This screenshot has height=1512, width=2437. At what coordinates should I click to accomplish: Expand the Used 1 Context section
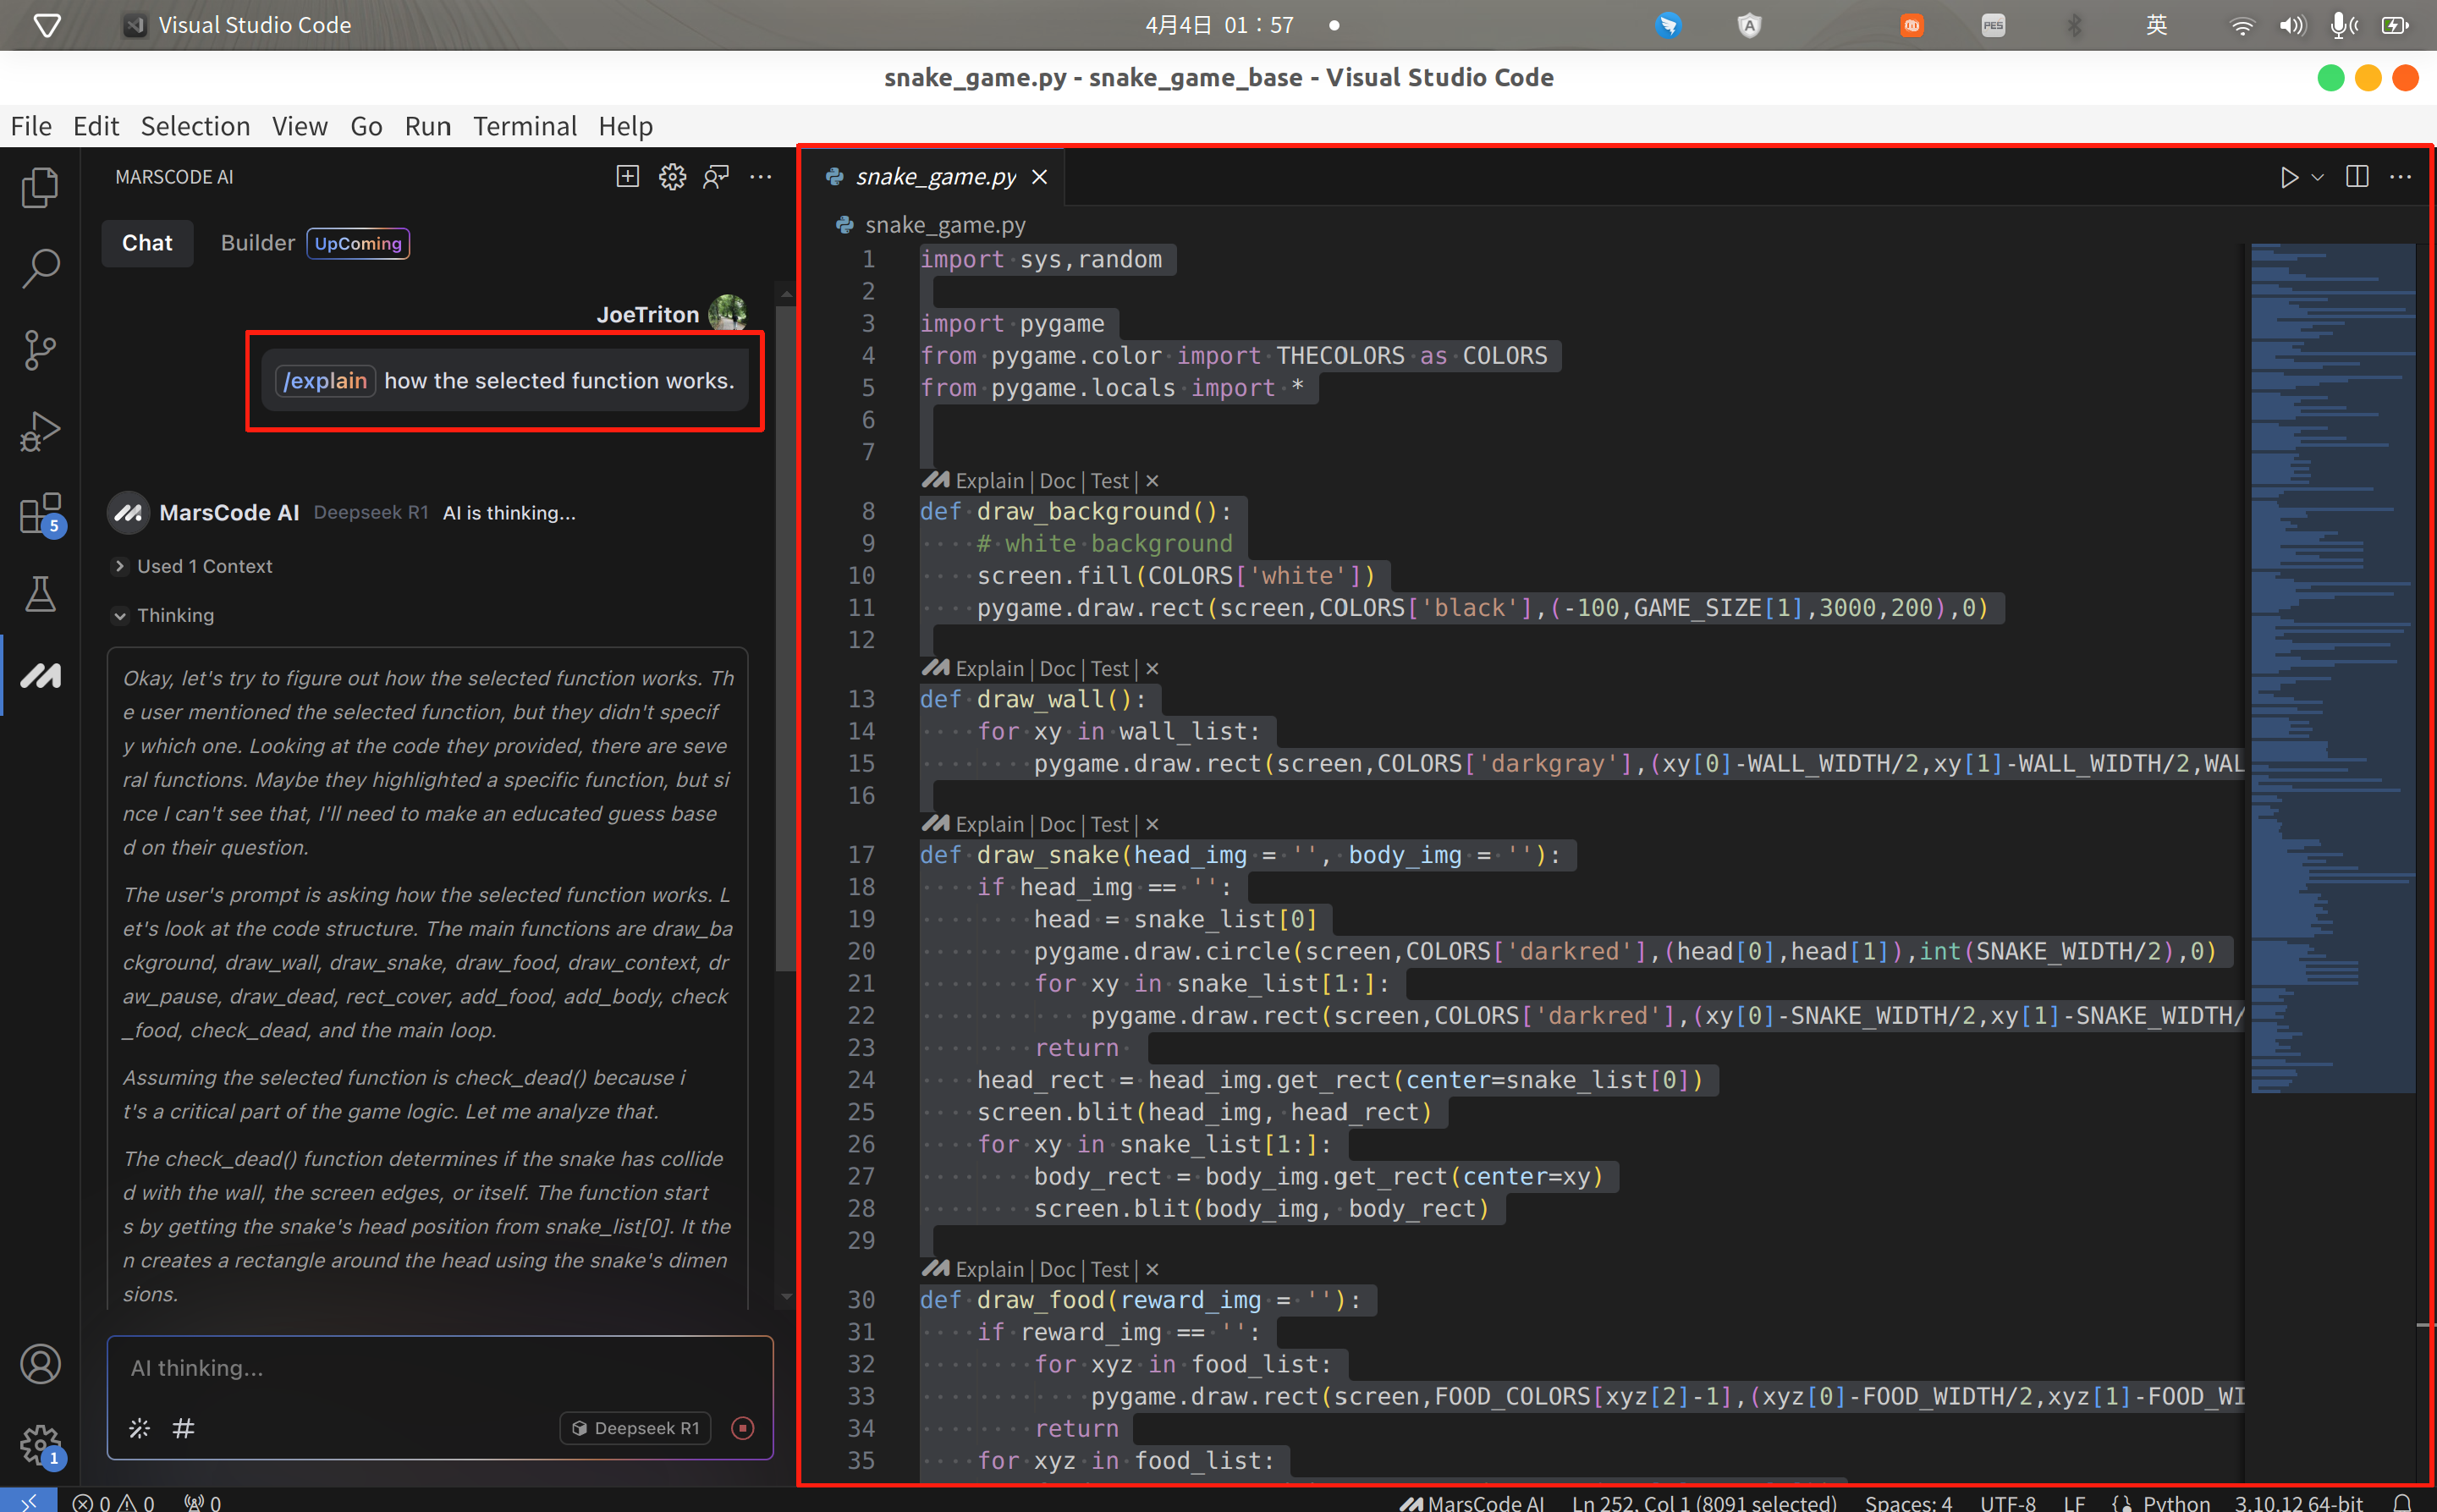(x=204, y=566)
